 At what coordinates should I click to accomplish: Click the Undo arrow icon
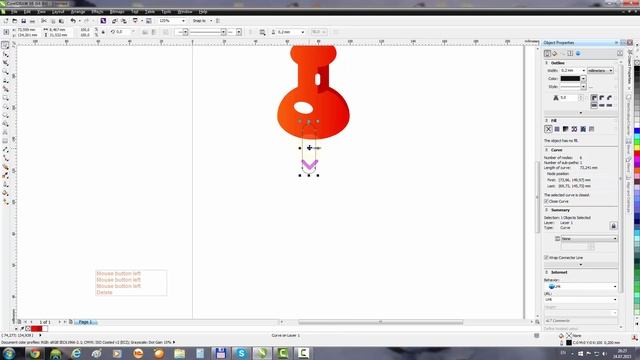pyautogui.click(x=73, y=21)
